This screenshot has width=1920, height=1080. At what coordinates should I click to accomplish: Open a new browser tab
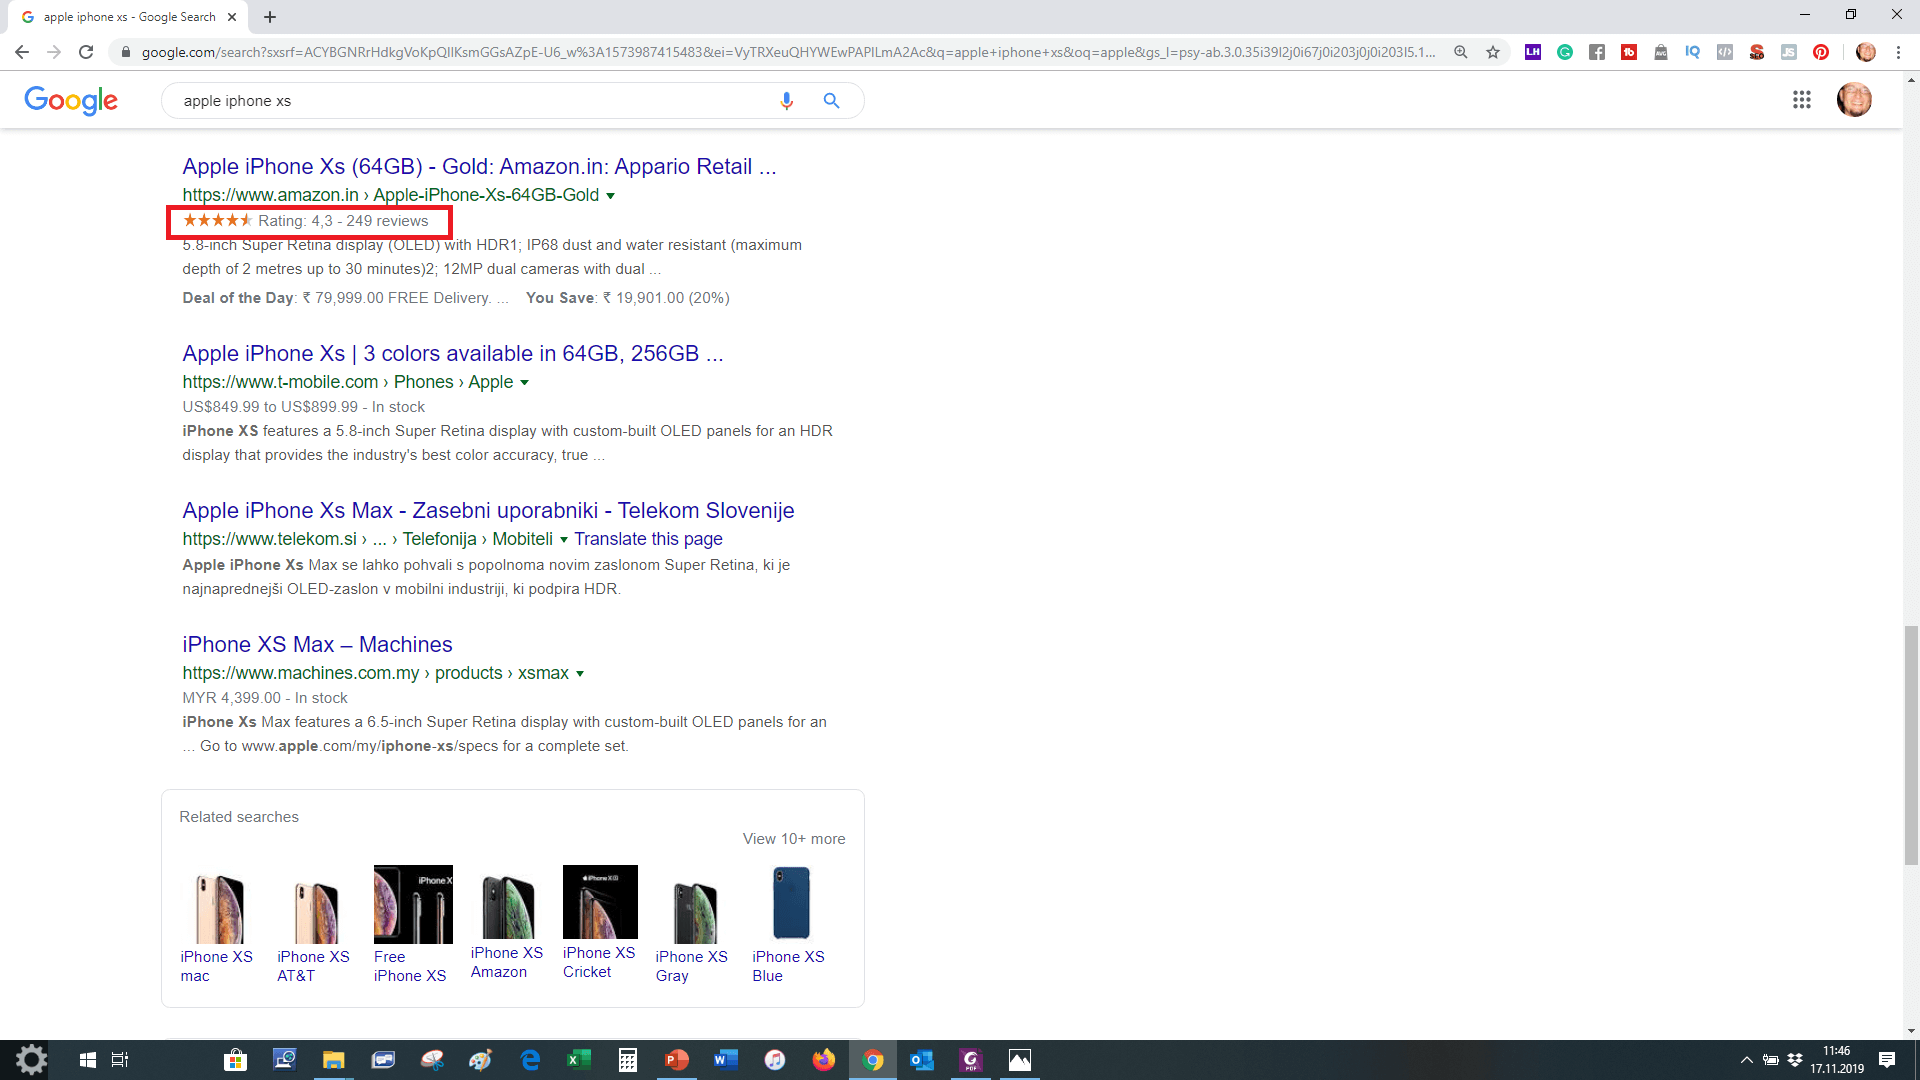point(270,17)
